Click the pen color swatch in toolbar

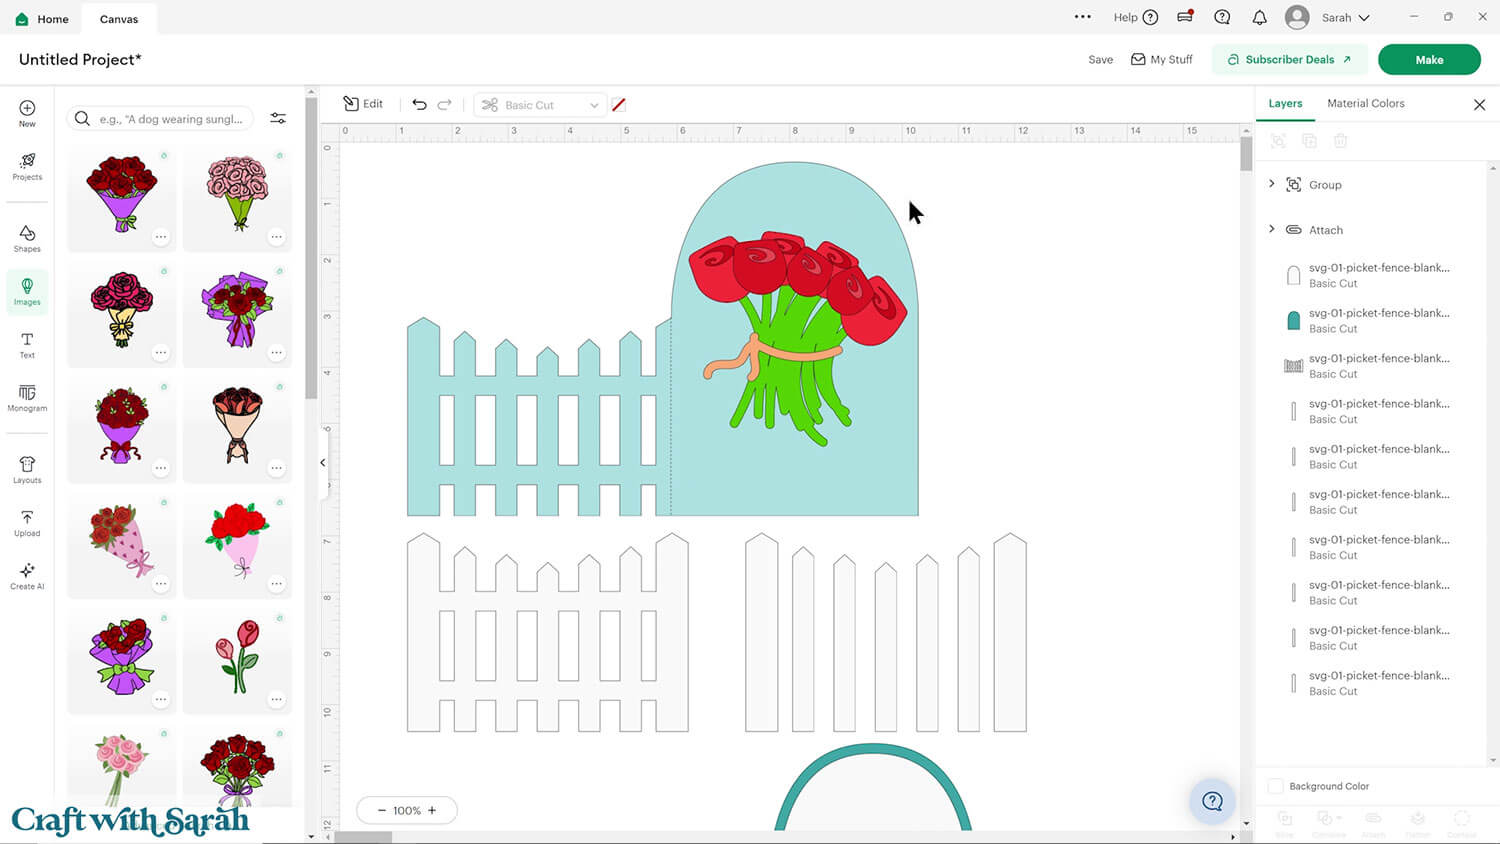coord(619,105)
